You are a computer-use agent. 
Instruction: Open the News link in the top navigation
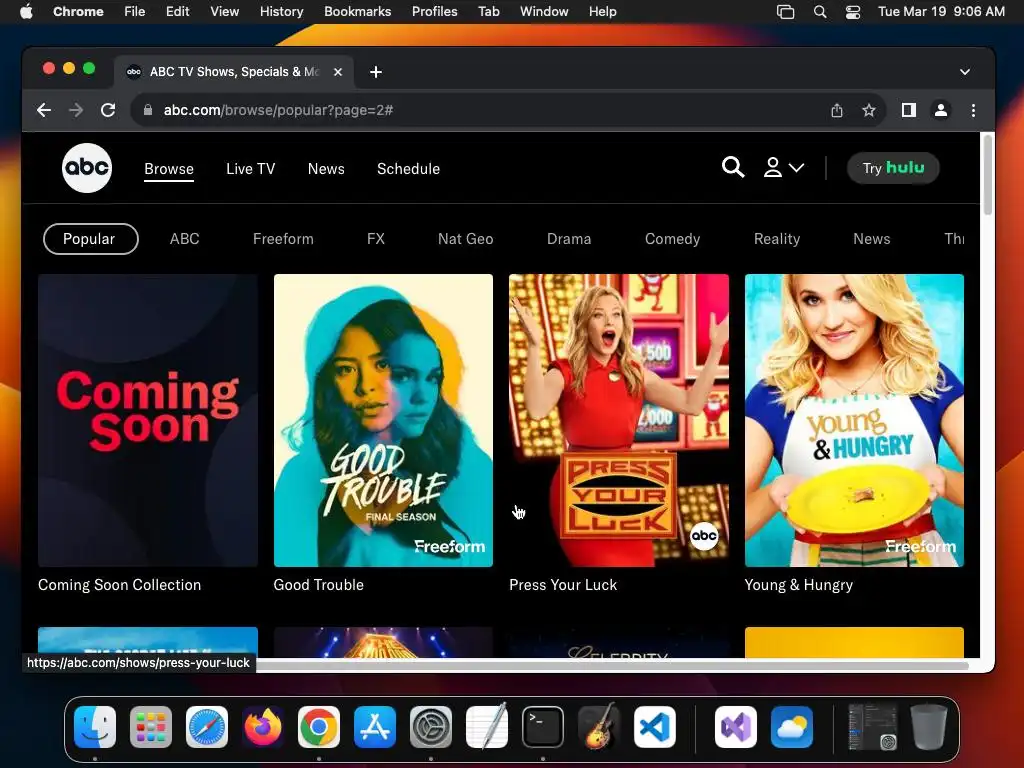pyautogui.click(x=326, y=168)
